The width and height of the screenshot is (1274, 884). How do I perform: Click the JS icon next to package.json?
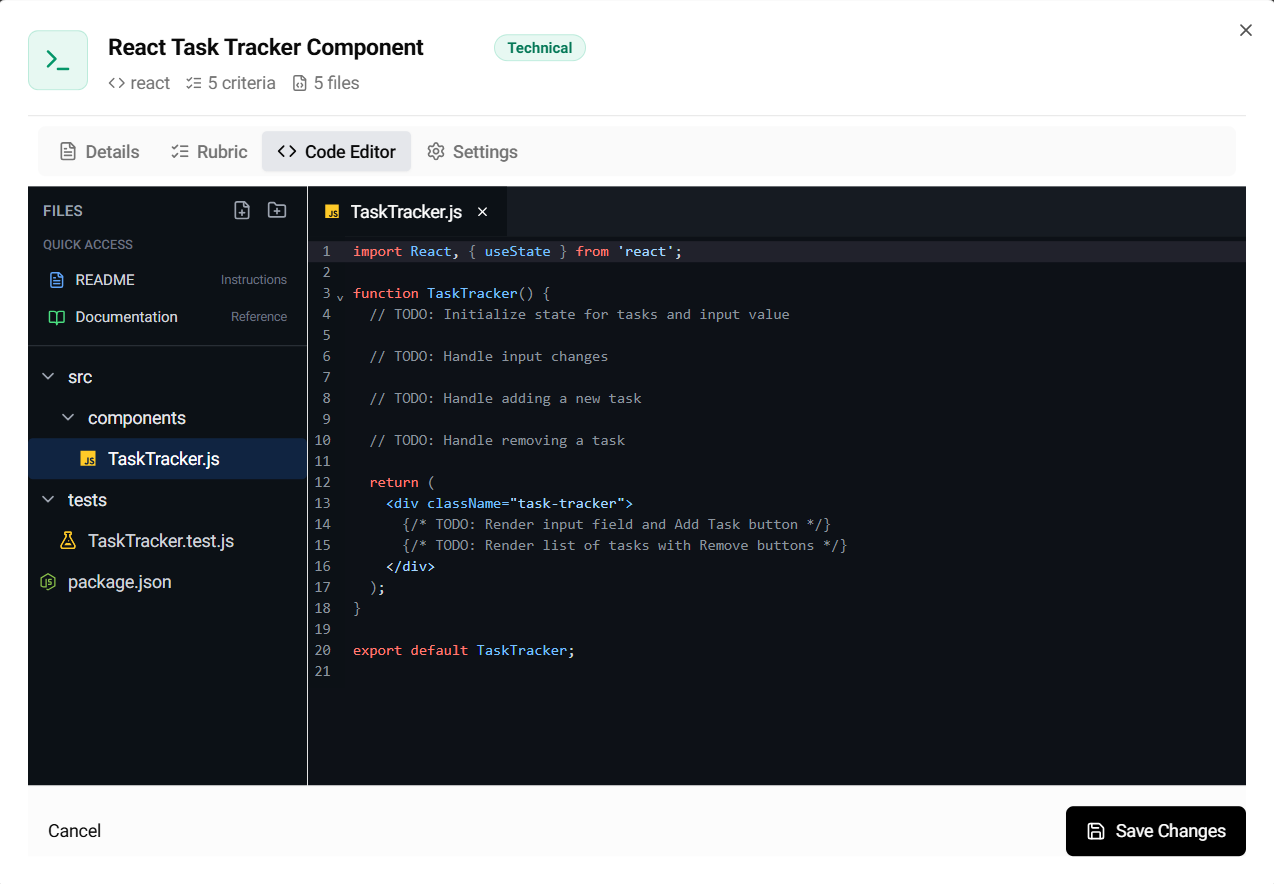click(x=47, y=582)
